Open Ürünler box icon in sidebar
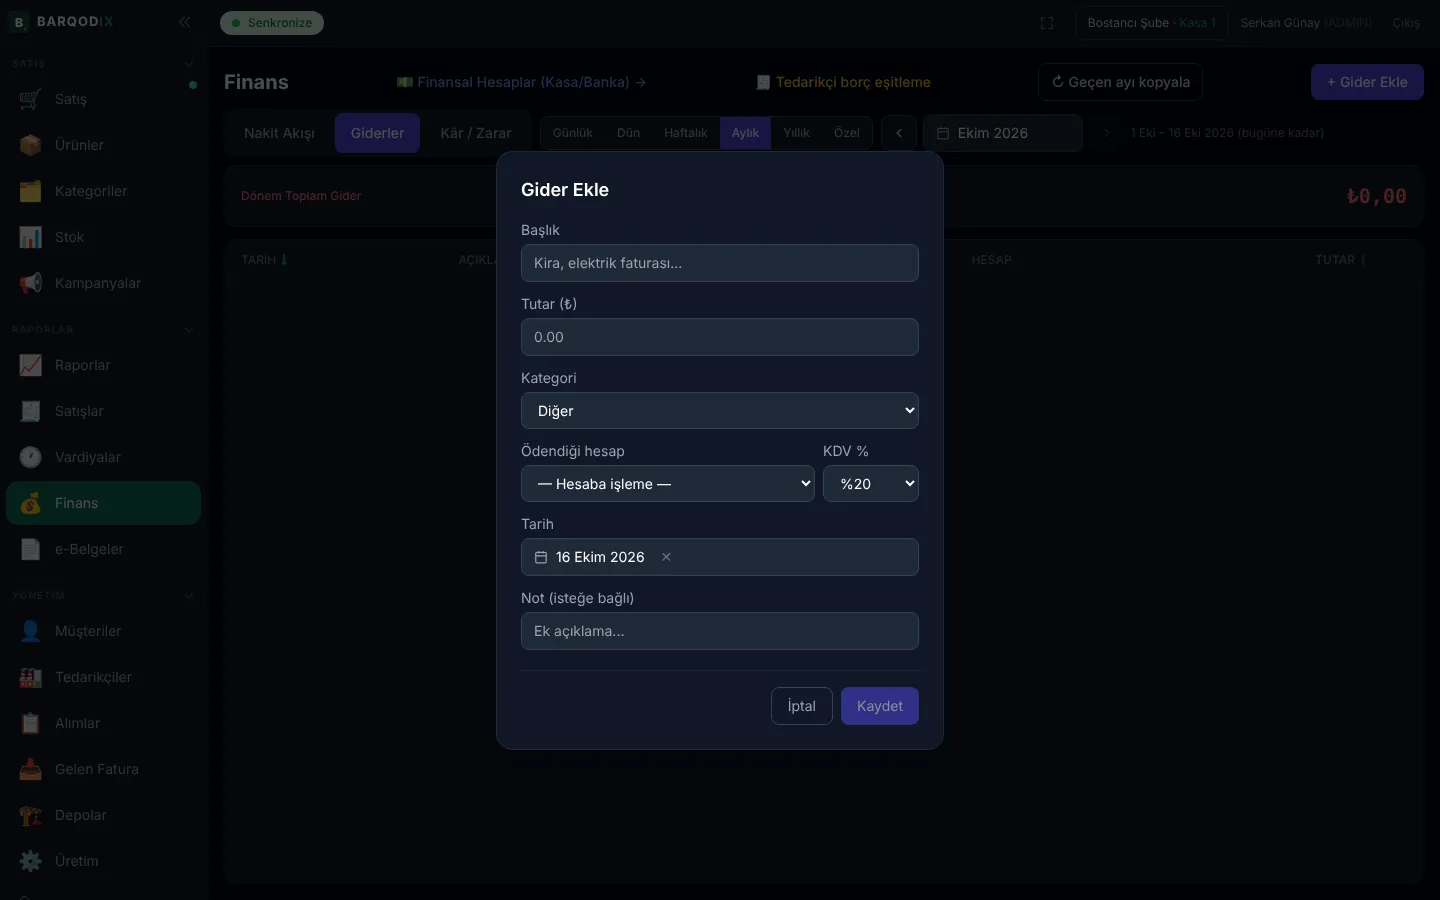The height and width of the screenshot is (900, 1440). (31, 145)
